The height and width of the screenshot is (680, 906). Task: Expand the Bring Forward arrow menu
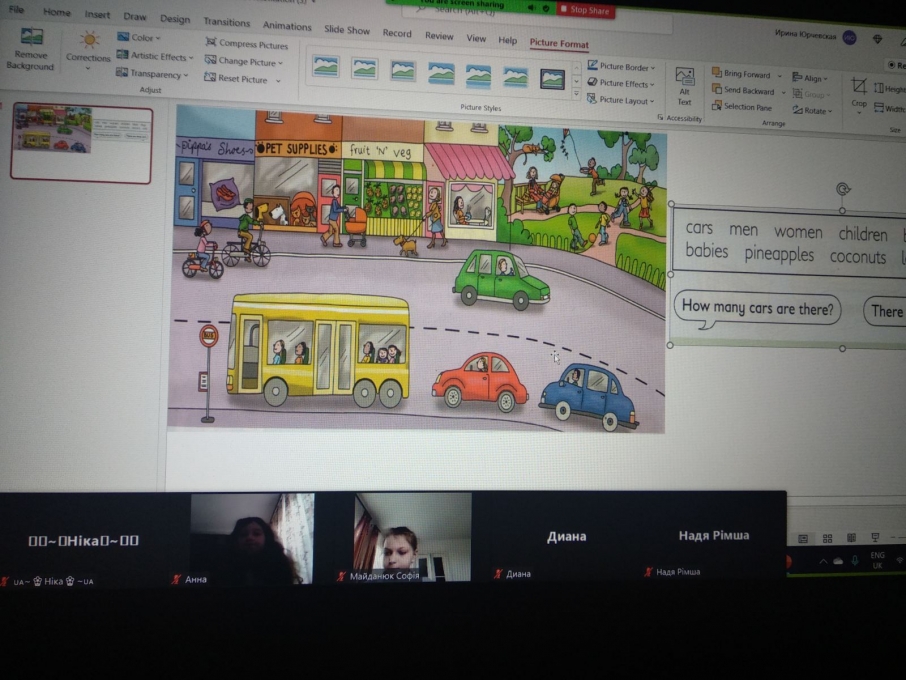click(x=779, y=76)
